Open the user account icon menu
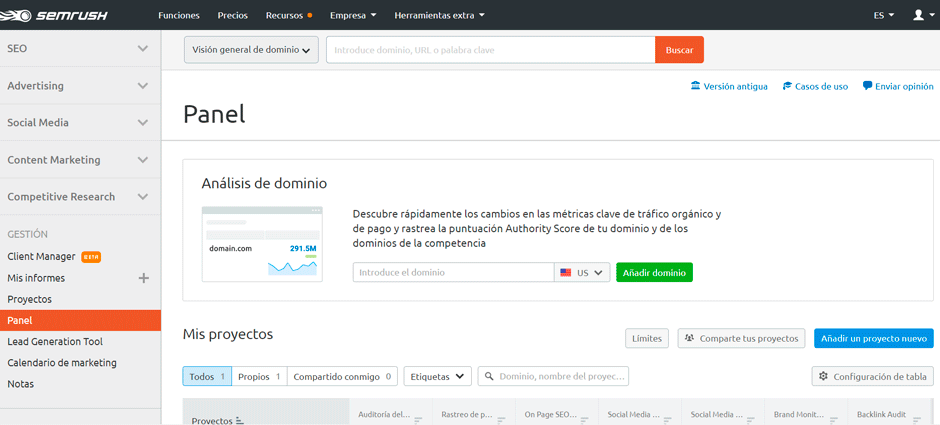Viewport: 940px width, 425px height. click(x=921, y=15)
